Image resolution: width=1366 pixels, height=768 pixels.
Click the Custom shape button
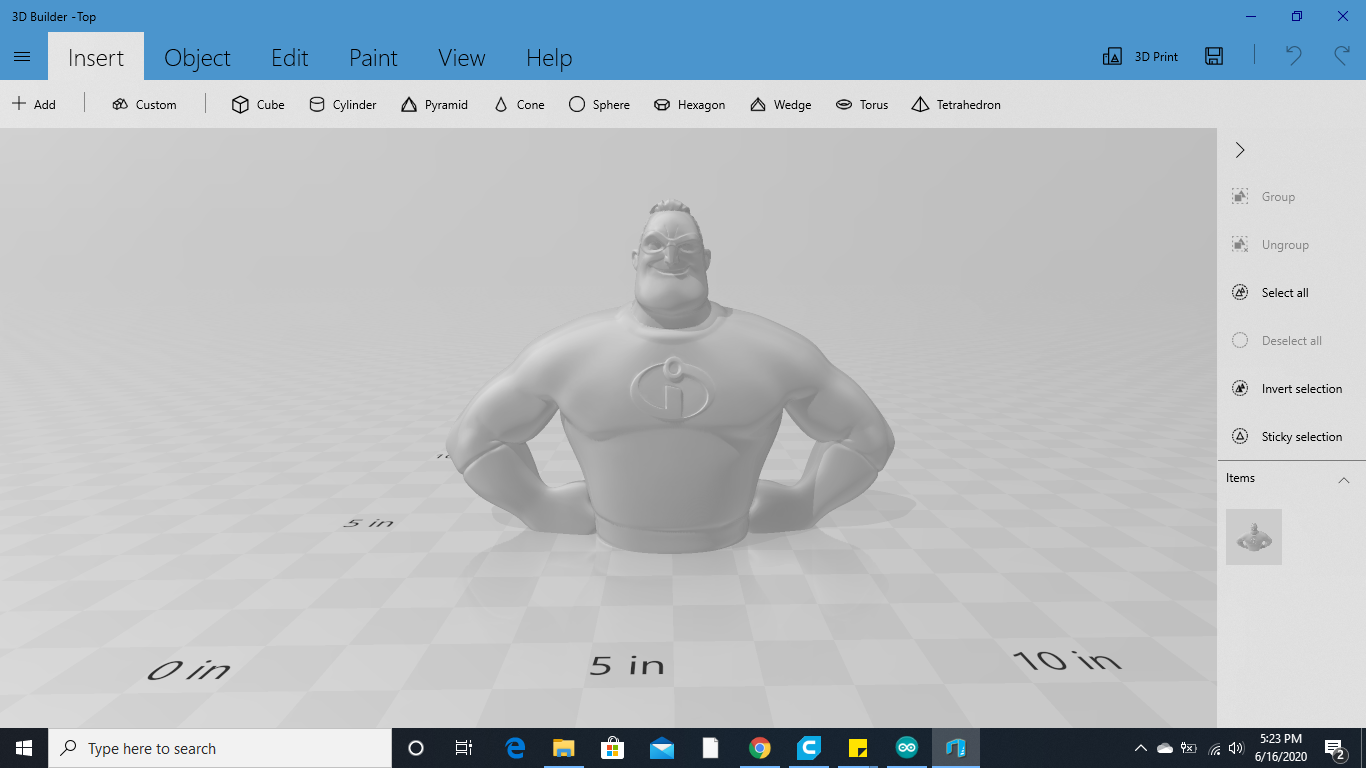pos(144,104)
